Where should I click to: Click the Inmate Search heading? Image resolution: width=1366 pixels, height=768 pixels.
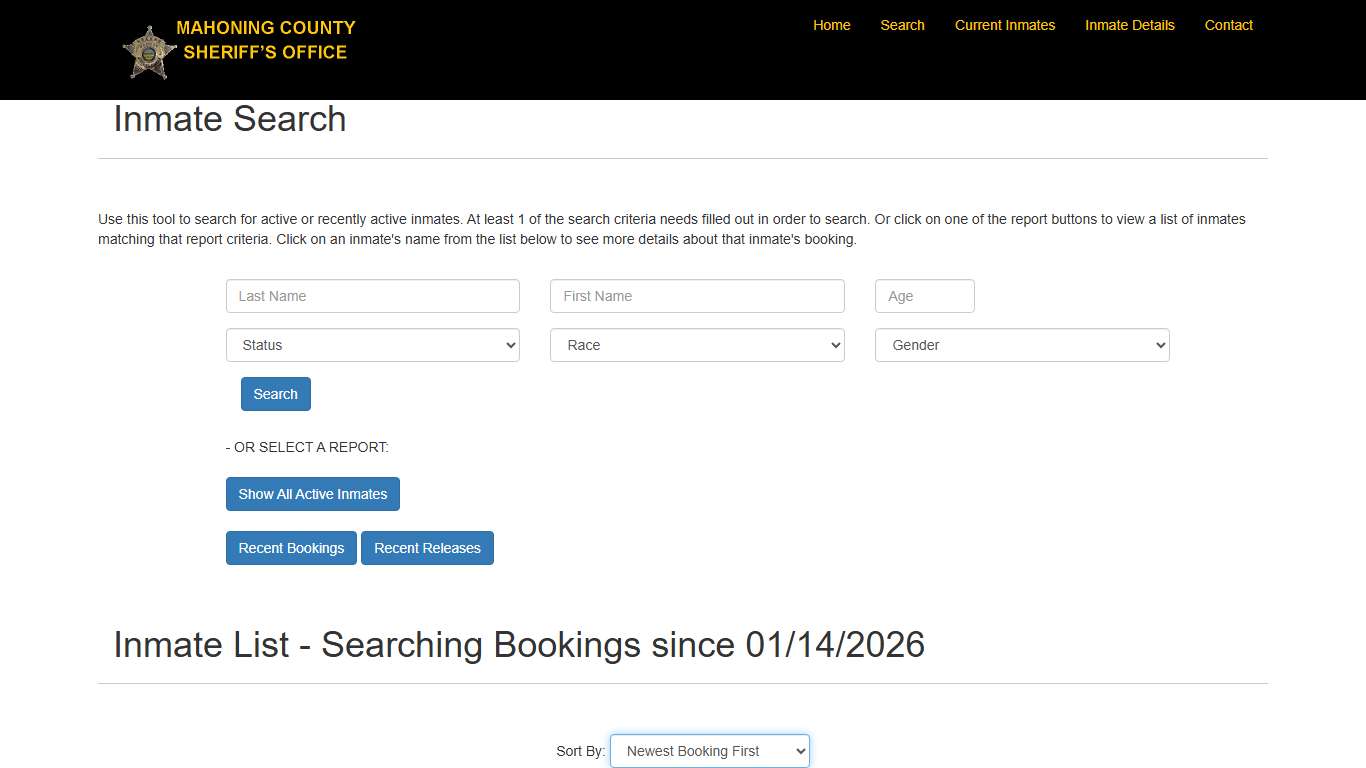tap(229, 119)
